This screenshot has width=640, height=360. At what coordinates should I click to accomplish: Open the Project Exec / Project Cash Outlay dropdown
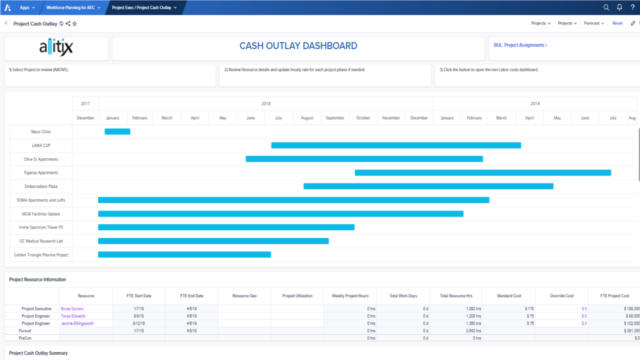coord(144,7)
